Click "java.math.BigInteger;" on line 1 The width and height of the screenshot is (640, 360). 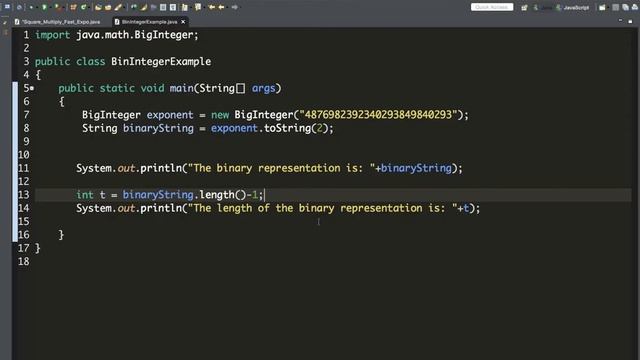(137, 35)
